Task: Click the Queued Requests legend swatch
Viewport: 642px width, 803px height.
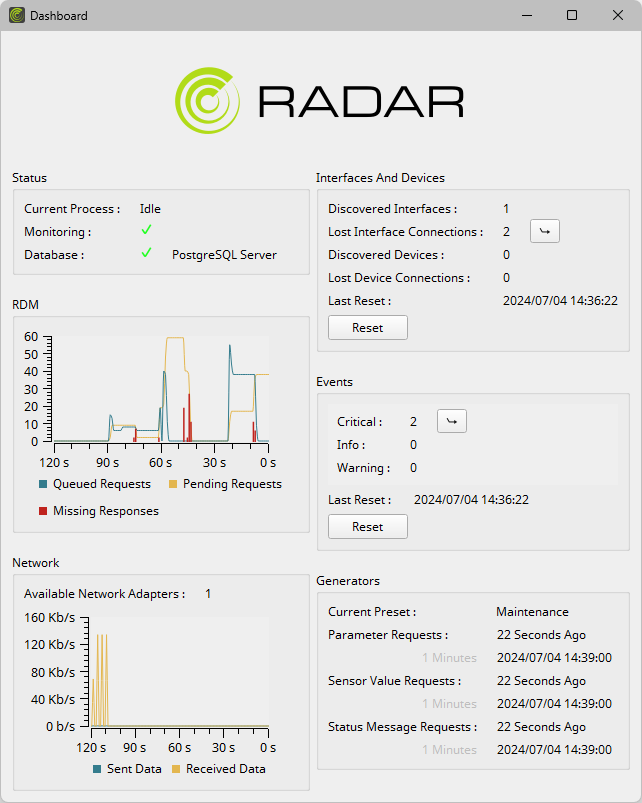Action: tap(43, 484)
